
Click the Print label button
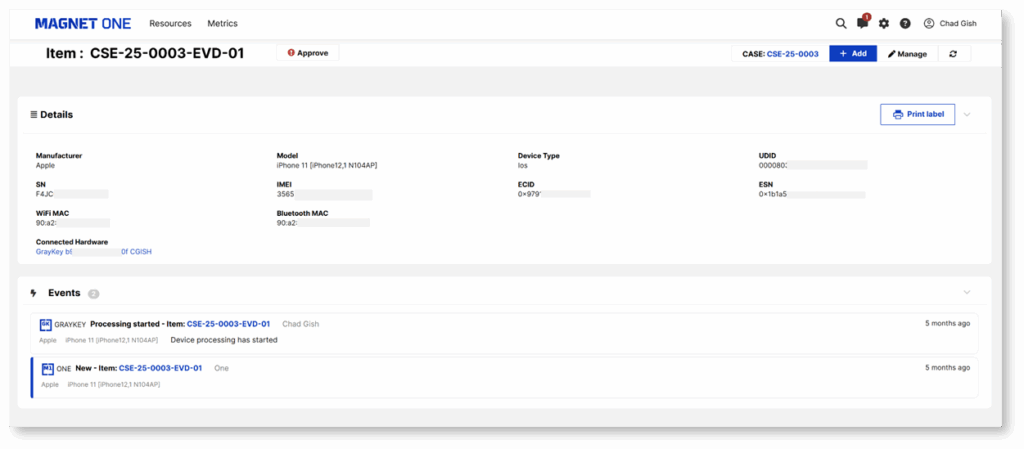coord(918,114)
